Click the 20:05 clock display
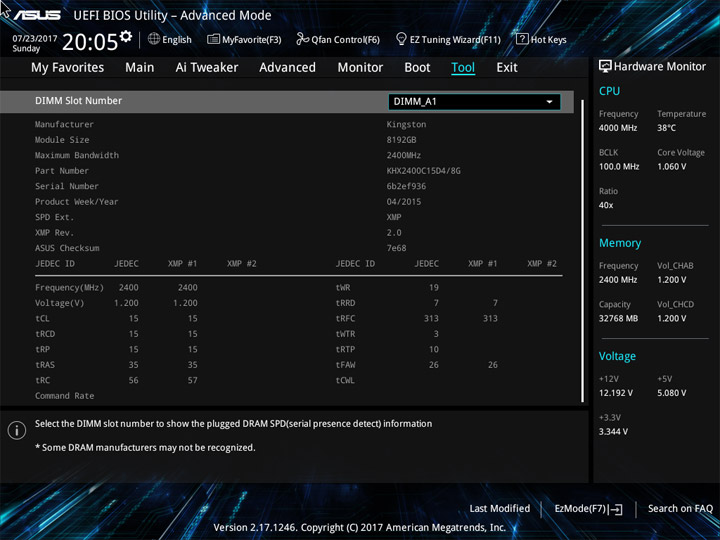Image resolution: width=720 pixels, height=540 pixels. pyautogui.click(x=90, y=42)
